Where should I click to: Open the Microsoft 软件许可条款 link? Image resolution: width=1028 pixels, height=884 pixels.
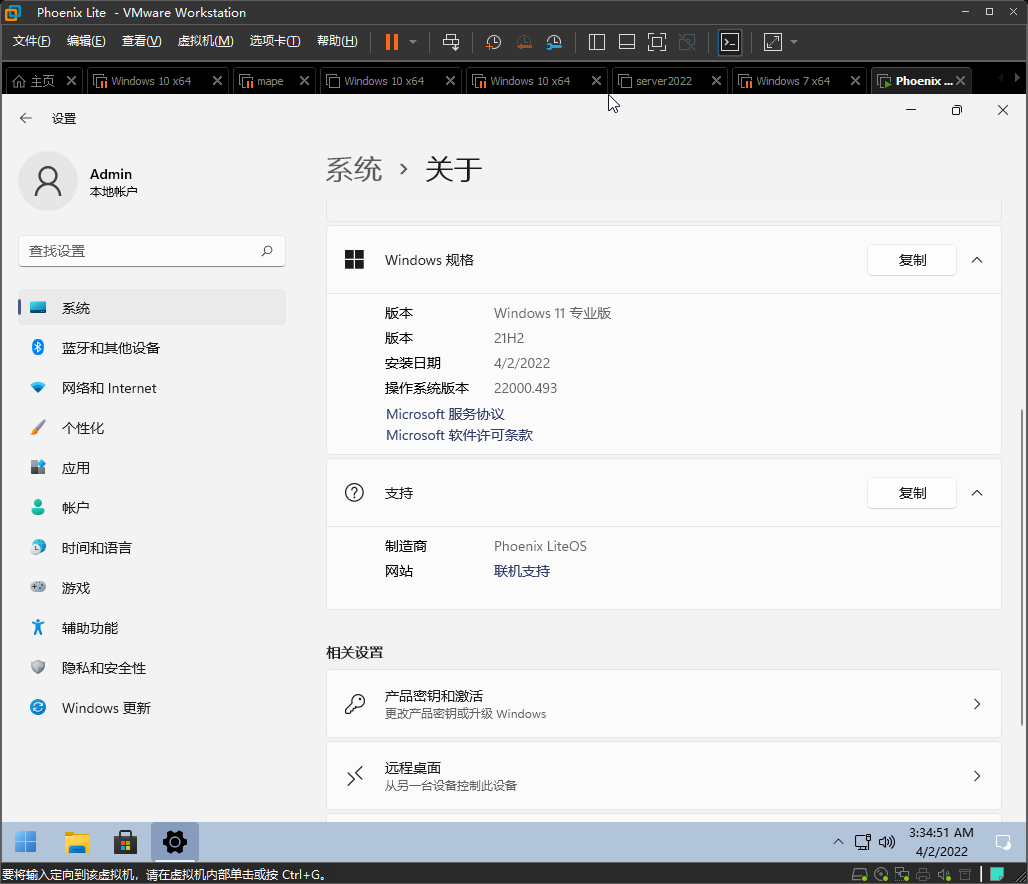coord(459,435)
